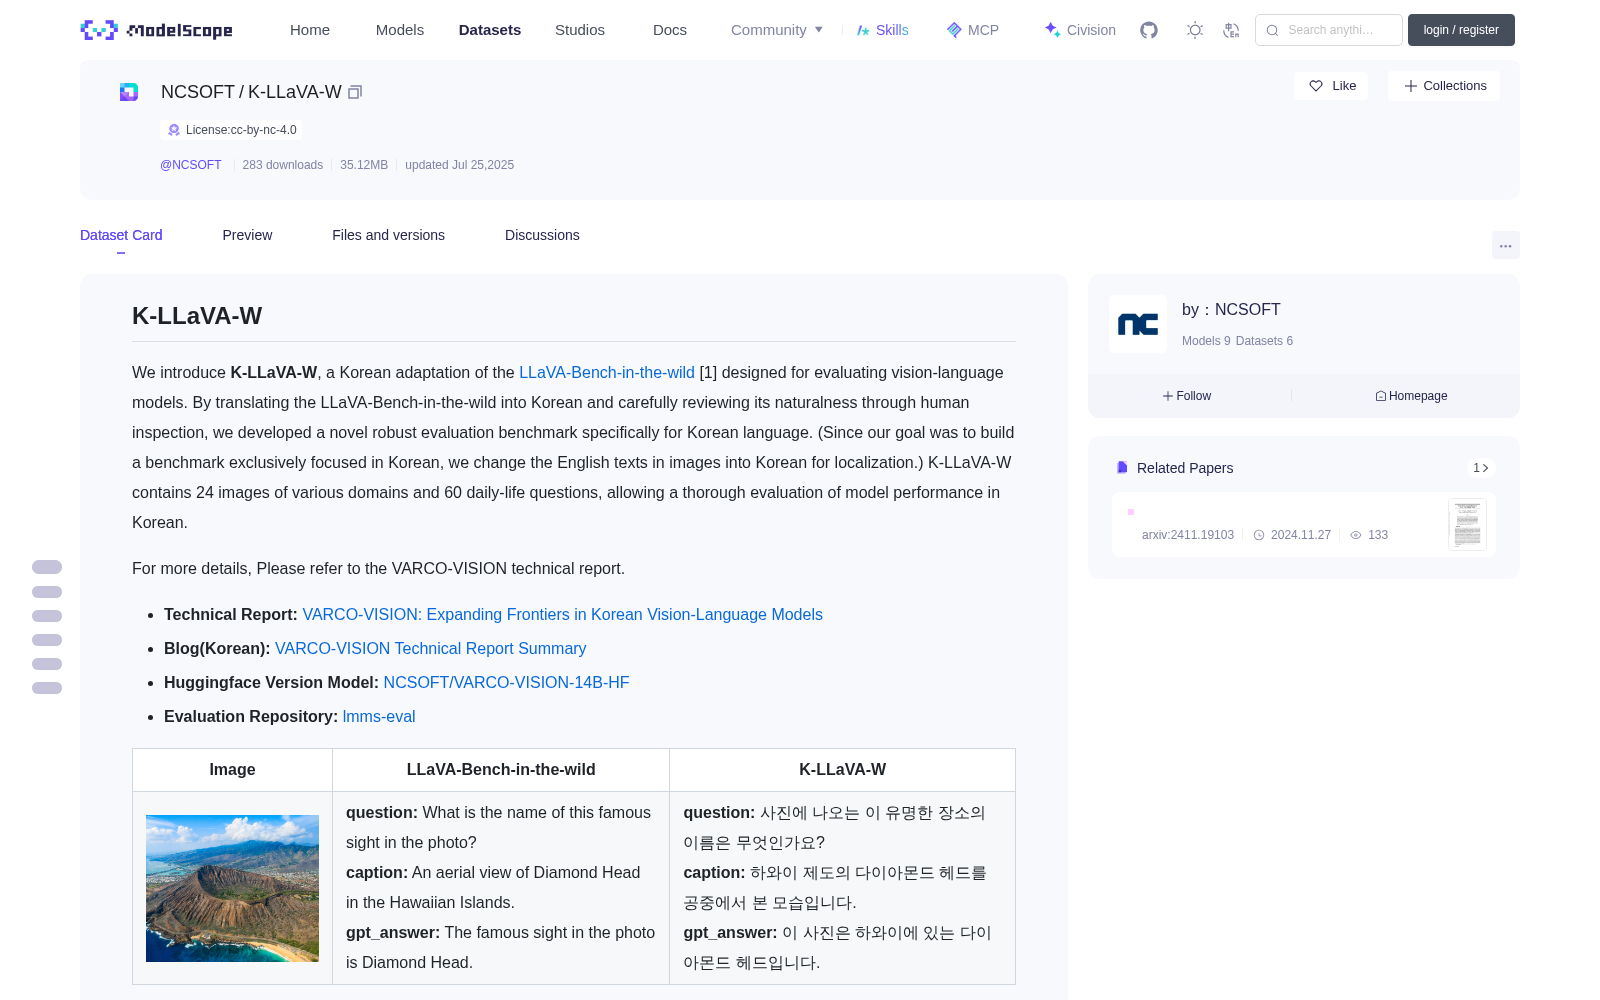The width and height of the screenshot is (1600, 1000).
Task: Click the search magnifier icon
Action: point(1272,30)
